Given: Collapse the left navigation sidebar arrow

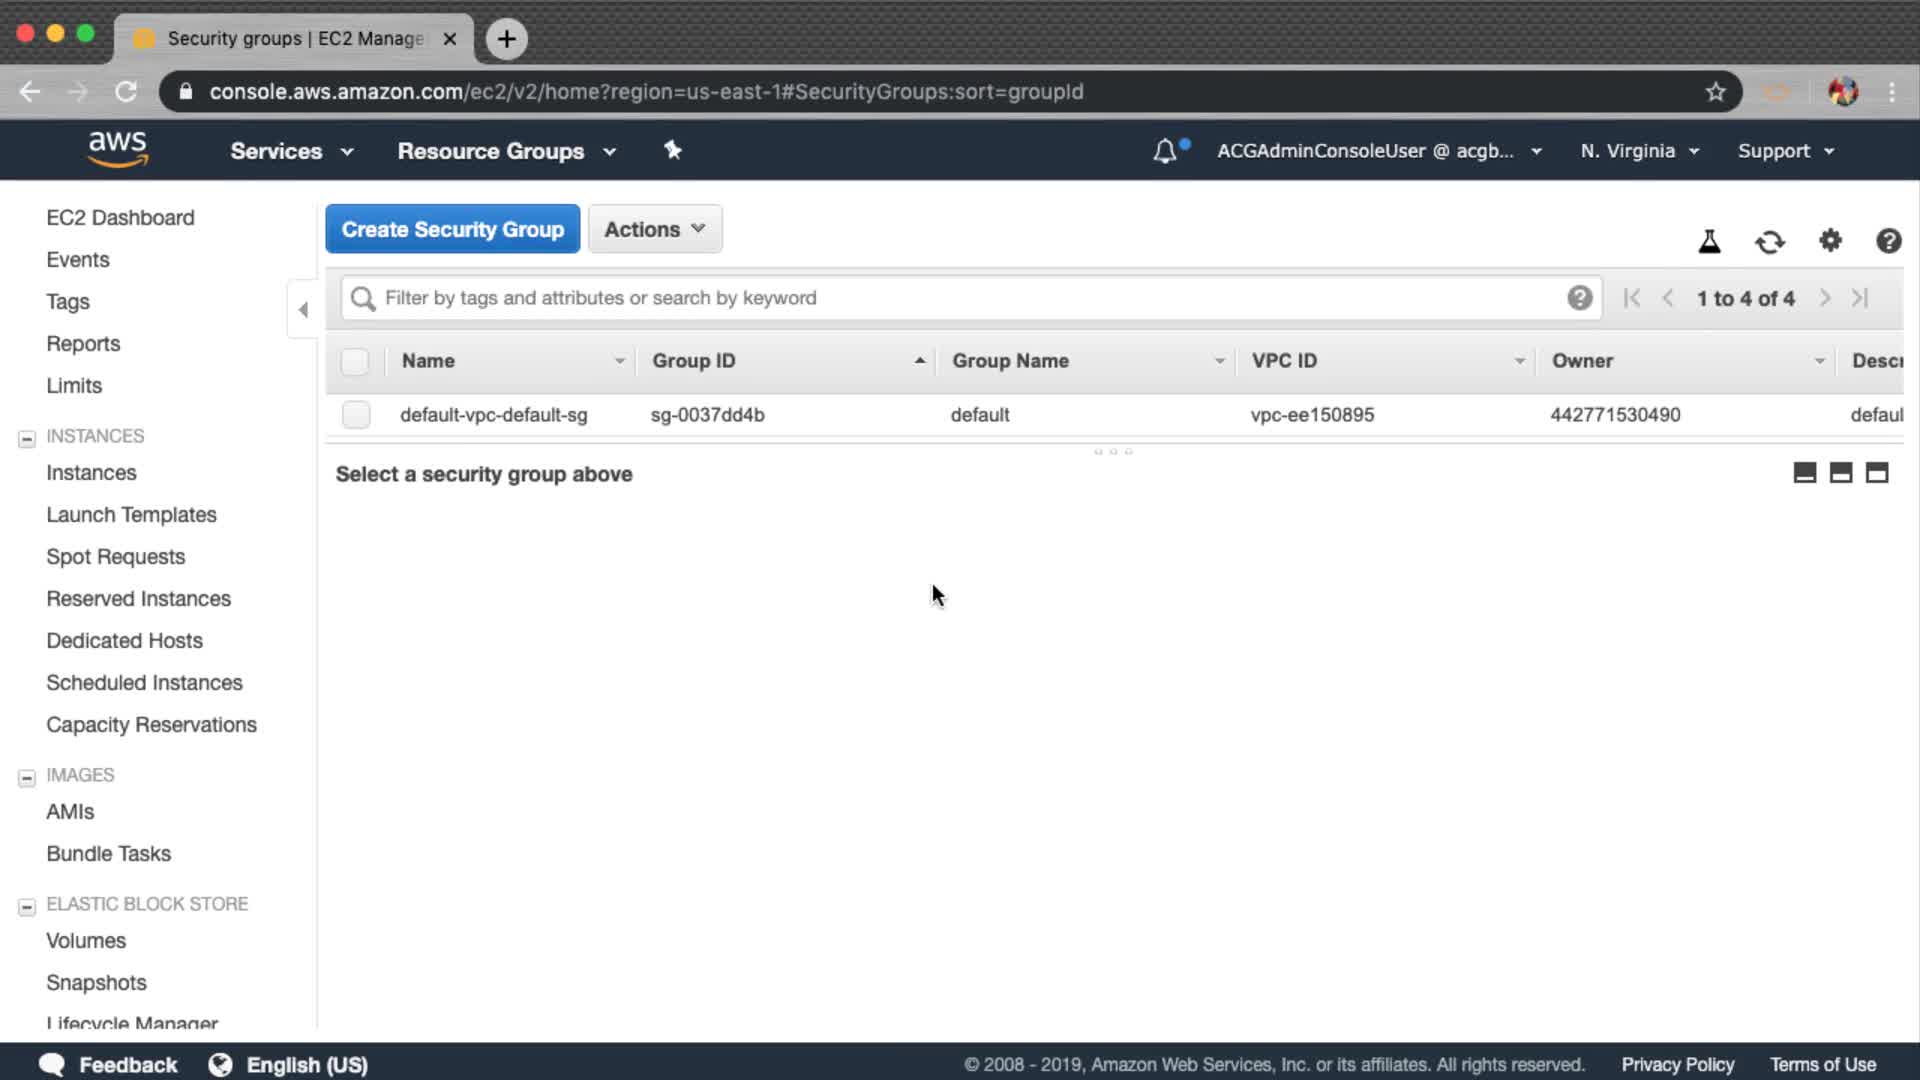Looking at the screenshot, I should click(303, 310).
